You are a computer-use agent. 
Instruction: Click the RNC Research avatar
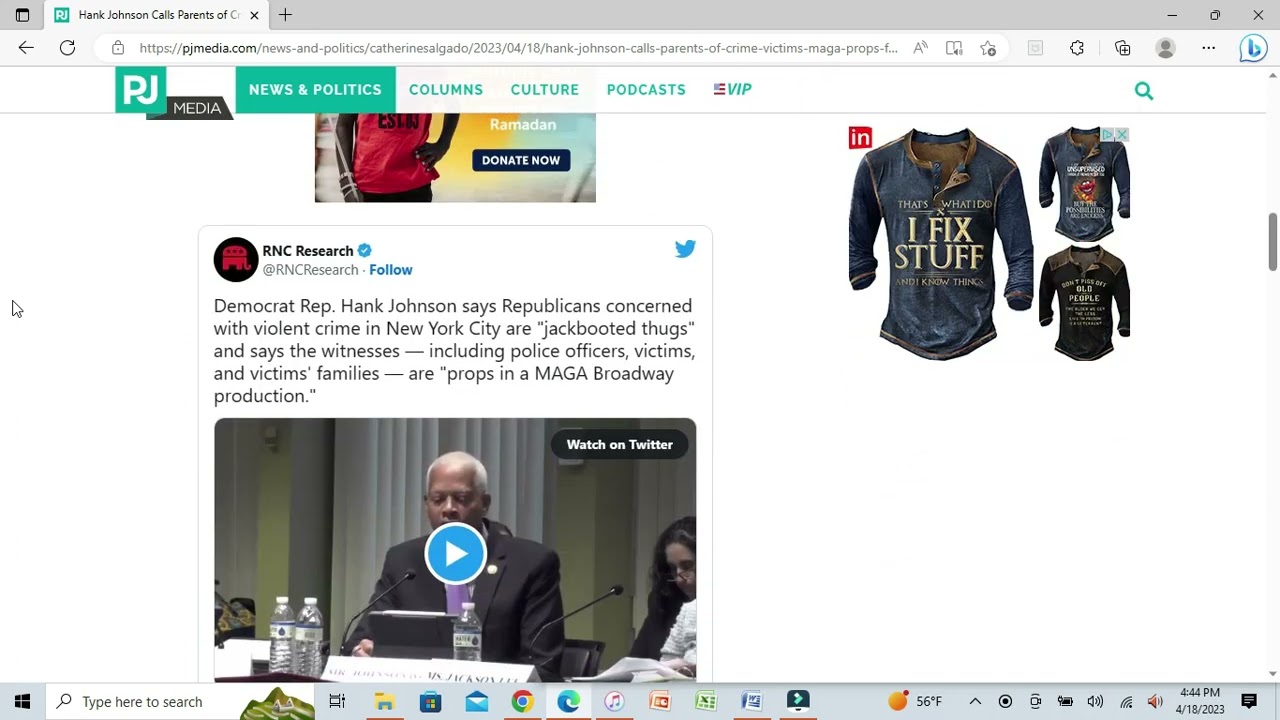236,260
